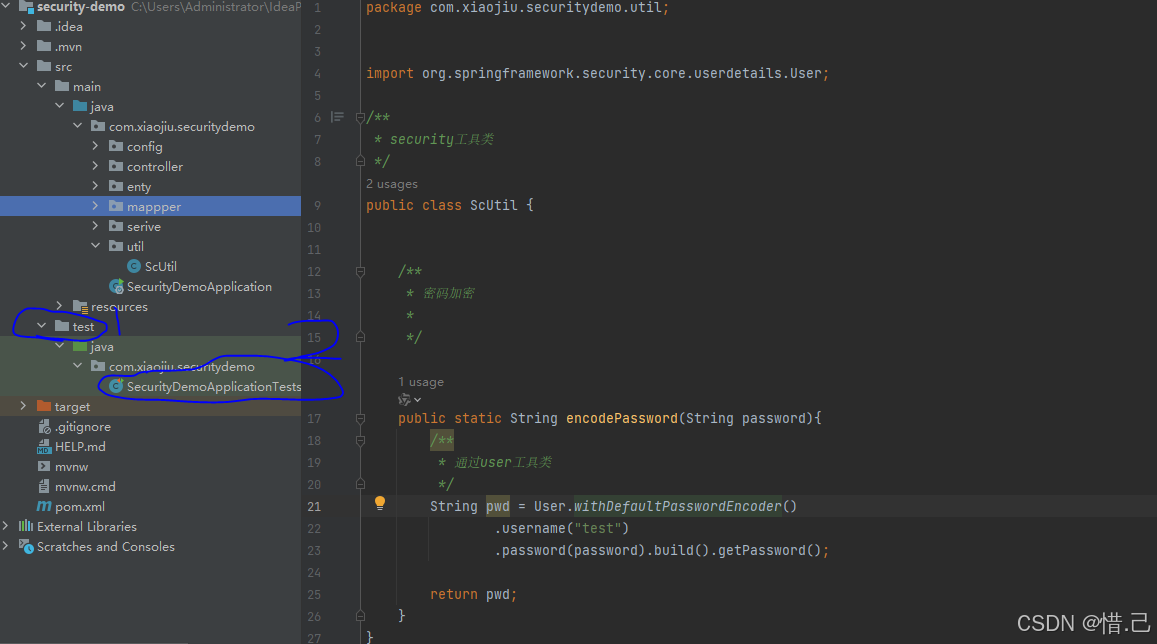Image resolution: width=1157 pixels, height=644 pixels.
Task: Click the "1 usage" hint above encodePassword
Action: [421, 382]
